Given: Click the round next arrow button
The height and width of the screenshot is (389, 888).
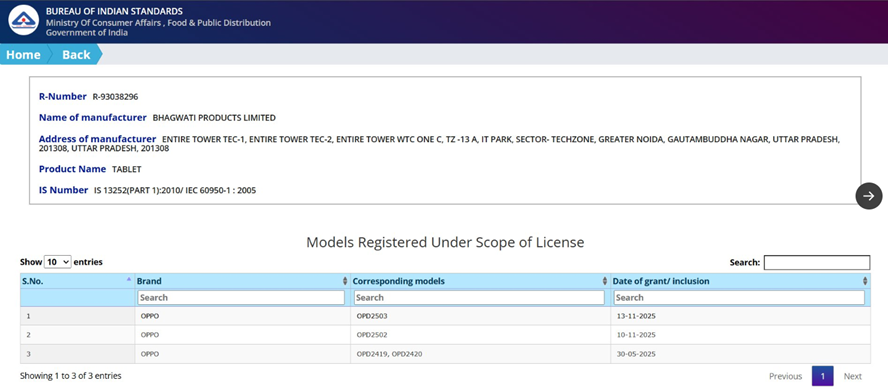Looking at the screenshot, I should (x=869, y=196).
